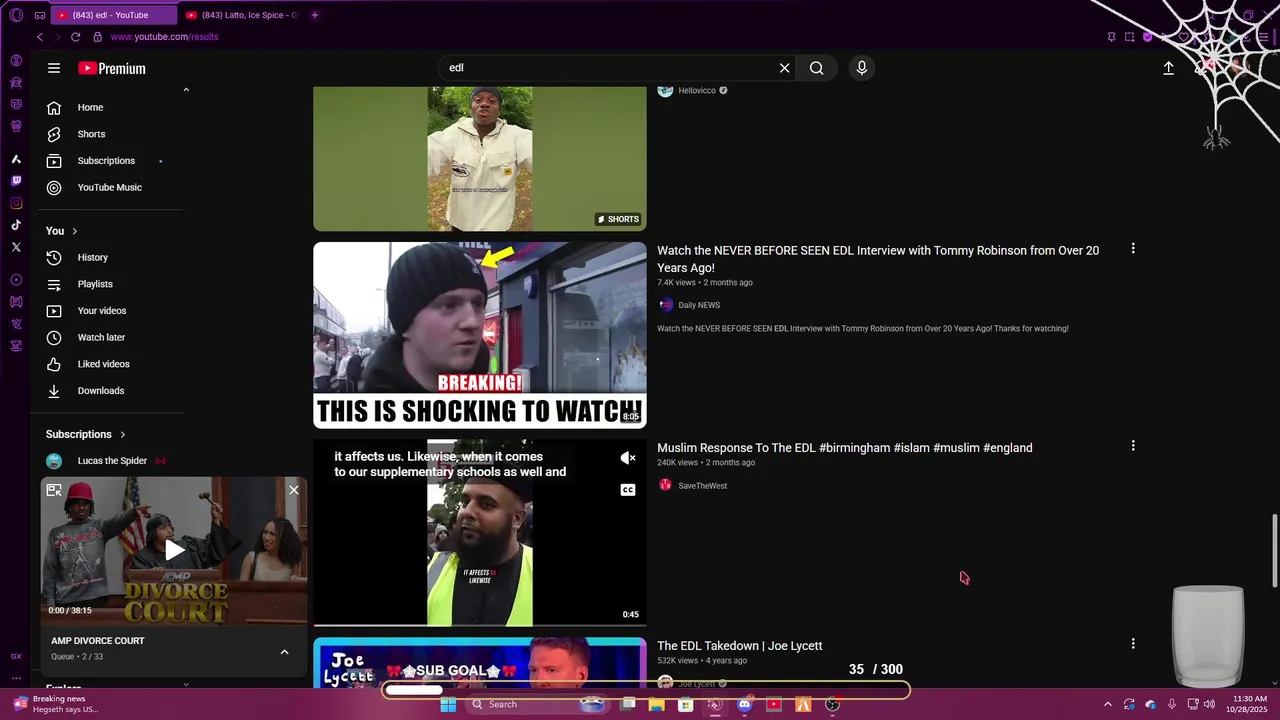
Task: Open Downloads in the sidebar
Action: 110,391
